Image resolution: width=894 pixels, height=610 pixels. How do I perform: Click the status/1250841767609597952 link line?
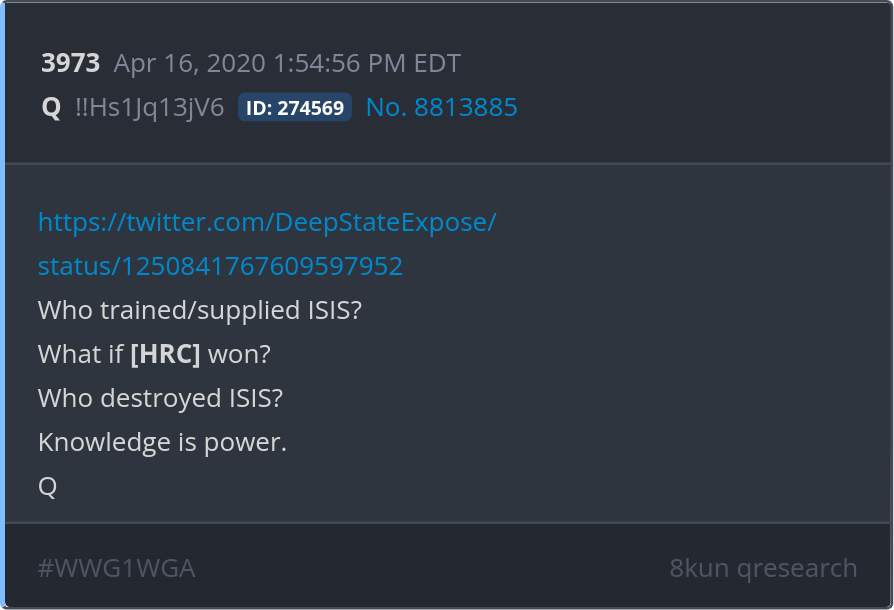(x=220, y=266)
